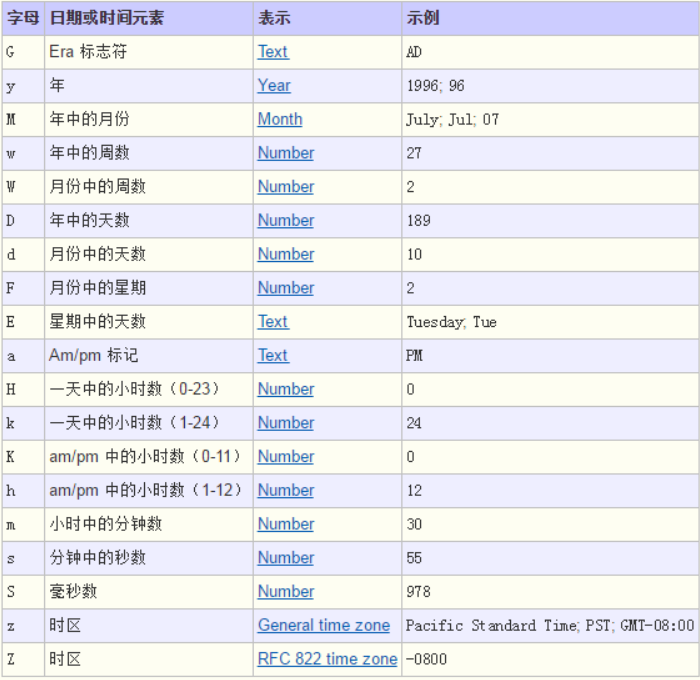Open the Text link for Am/pm 标记
Viewport: 700px width, 680px height.
coord(273,355)
